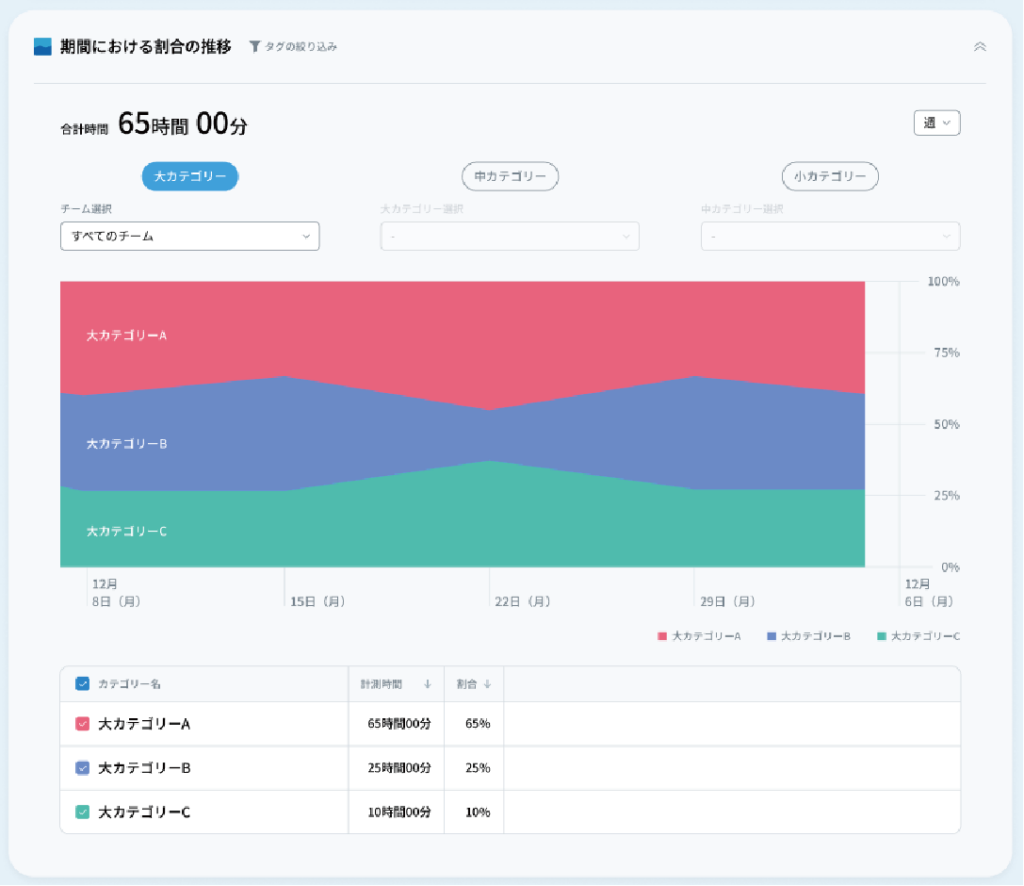Viewport: 1024px width, 886px height.
Task: Click the タグの絞り込み filter link
Action: coord(300,46)
